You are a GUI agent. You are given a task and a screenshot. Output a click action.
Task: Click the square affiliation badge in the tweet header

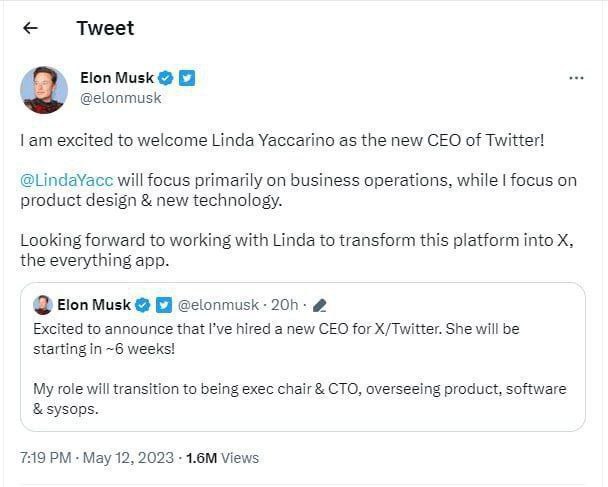tap(187, 78)
